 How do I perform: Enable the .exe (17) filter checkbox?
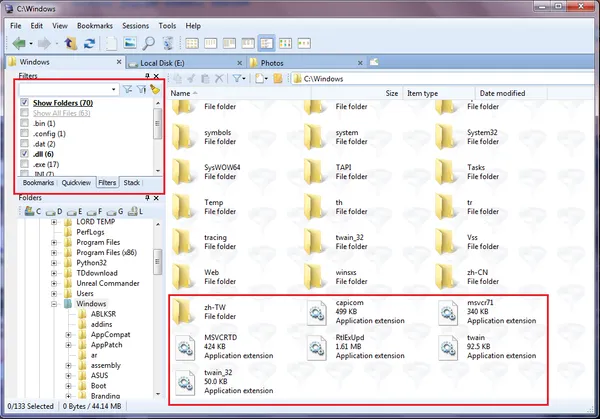click(24, 164)
